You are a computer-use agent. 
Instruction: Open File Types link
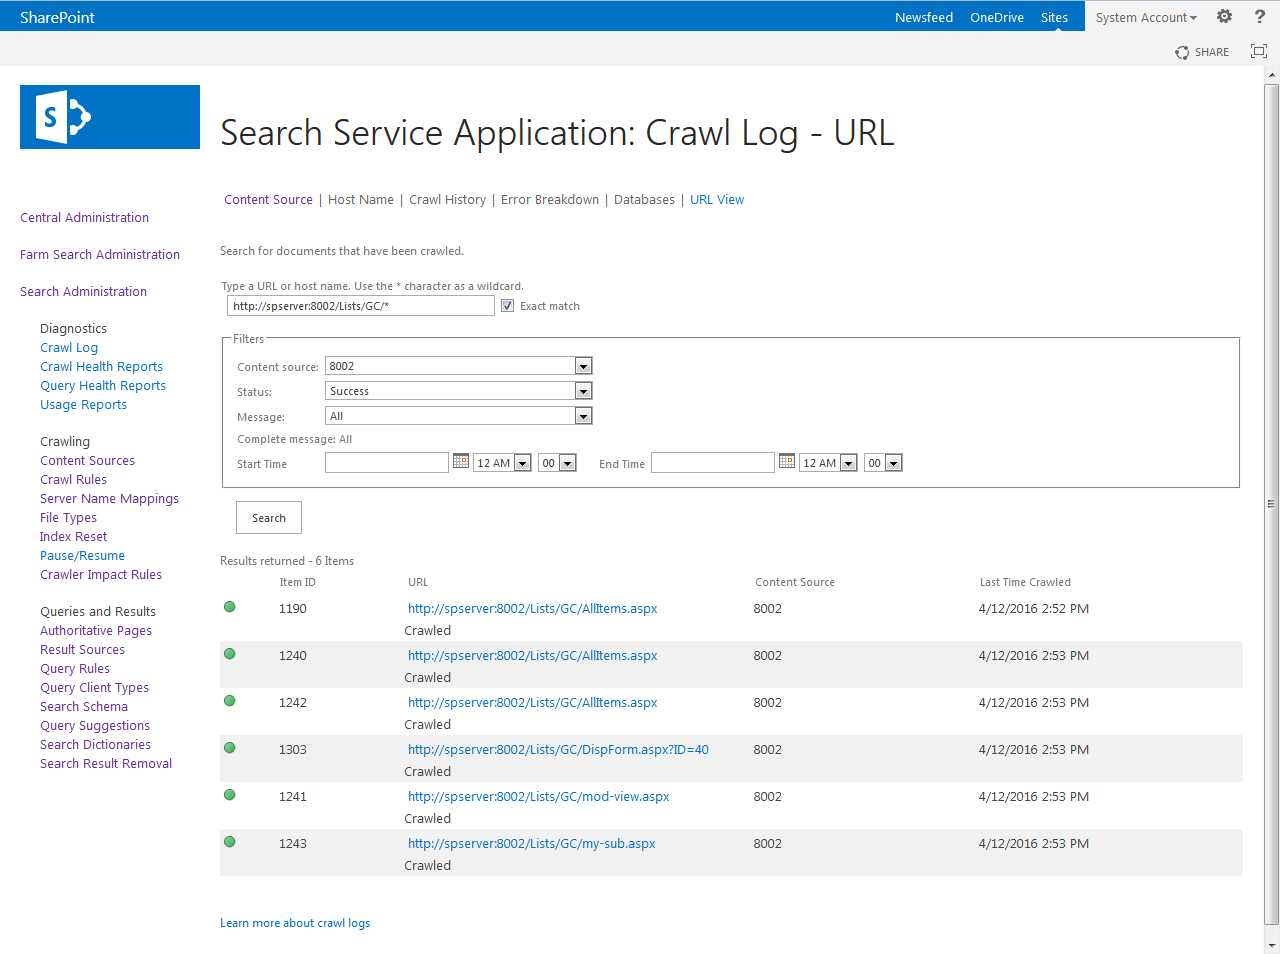tap(68, 518)
